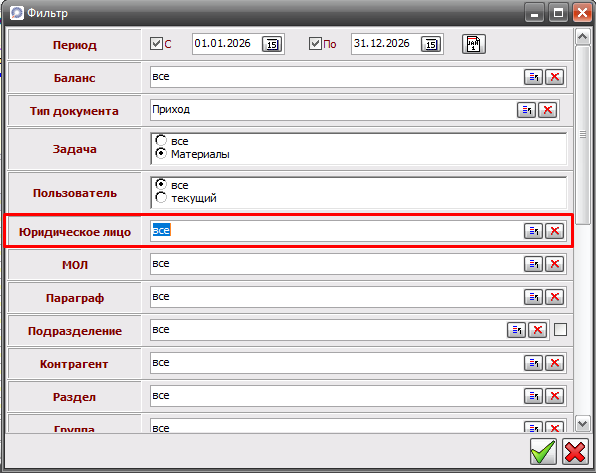Cancel filter with red cross button
This screenshot has width=596, height=473.
575,451
